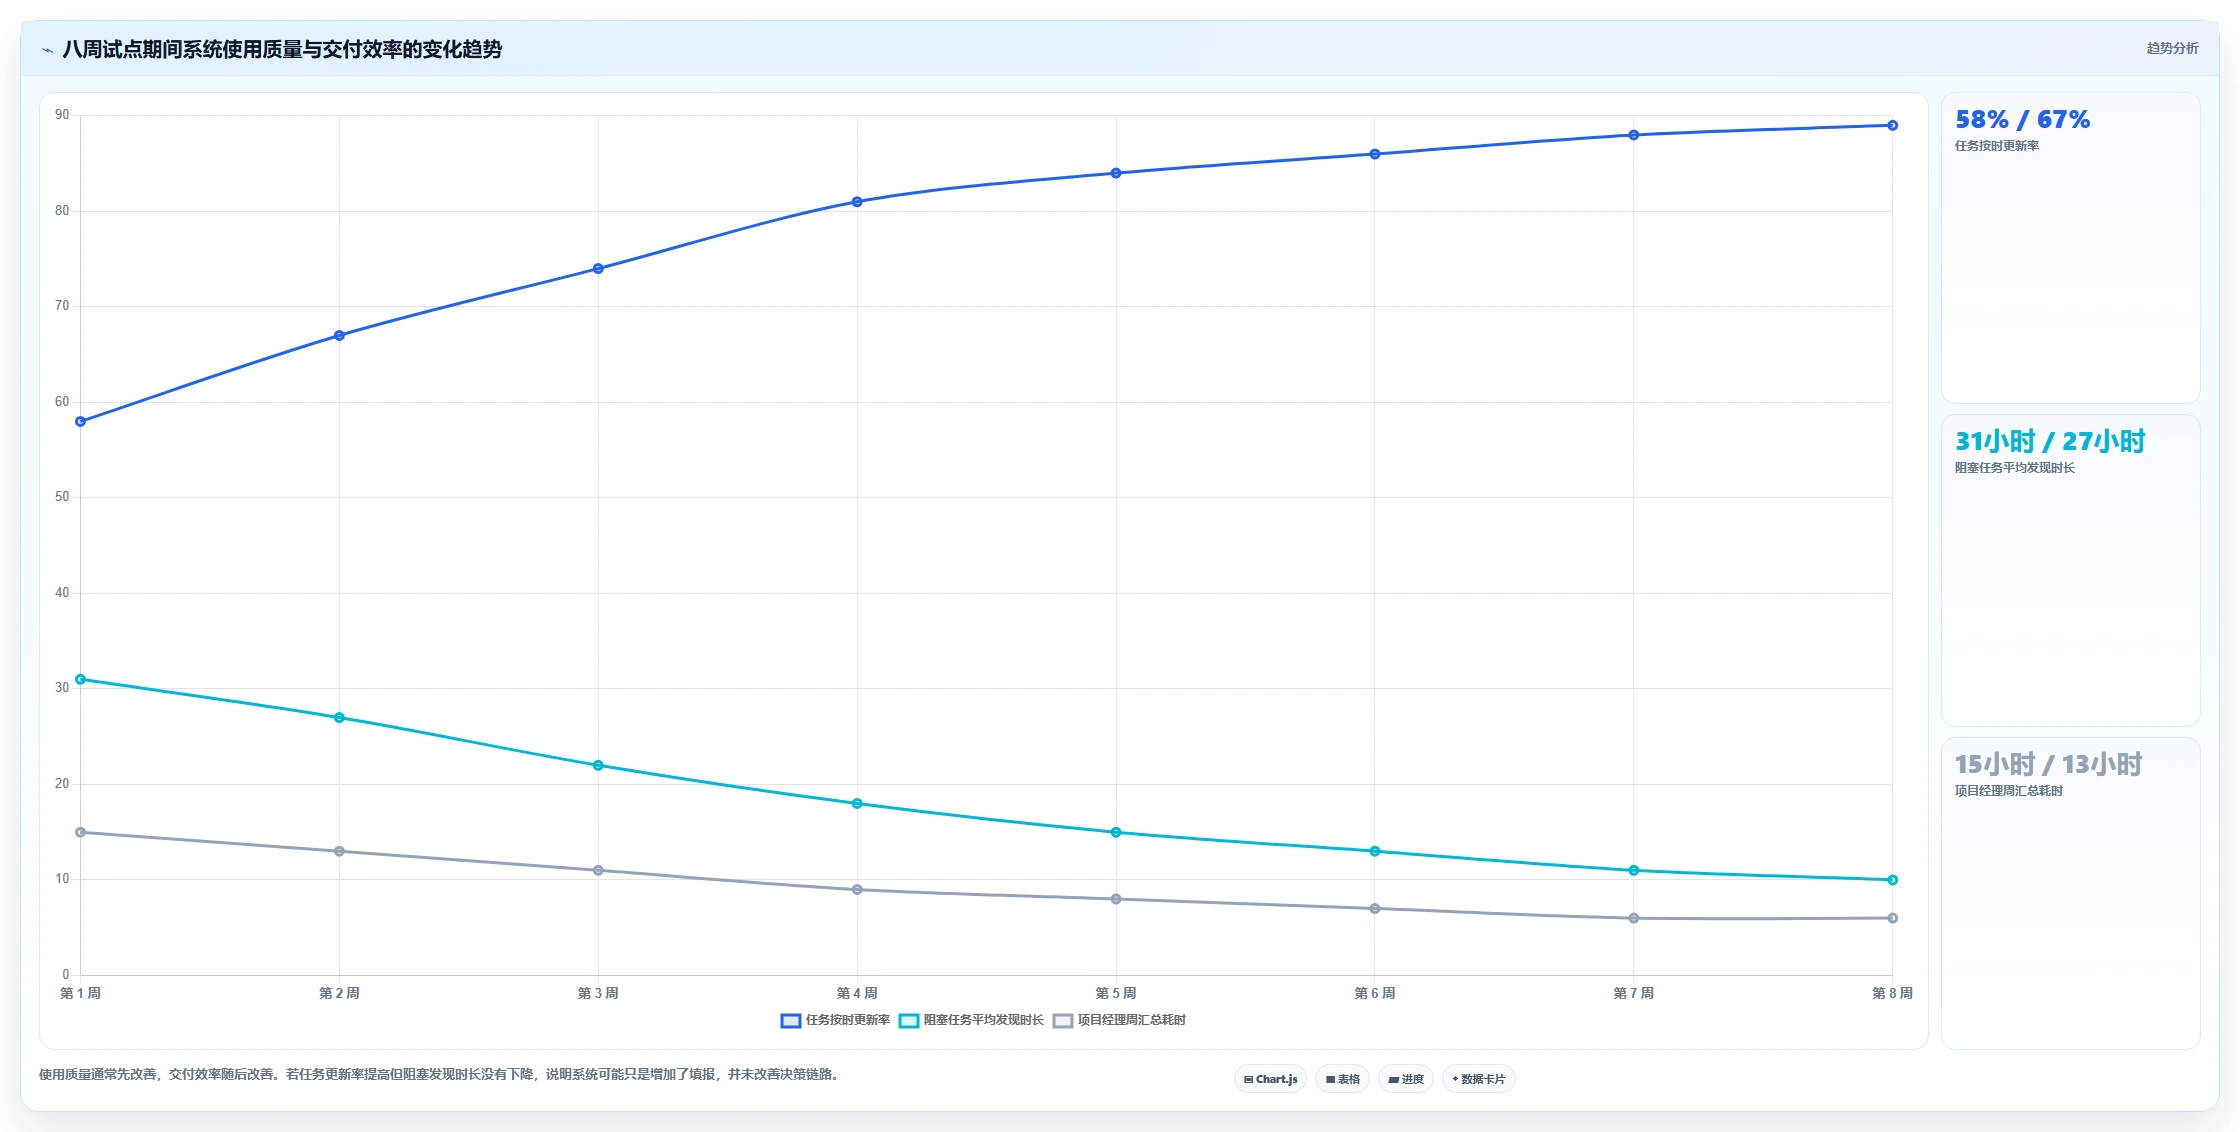
Task: Select the 数据卡片 chip
Action: 1478,1079
